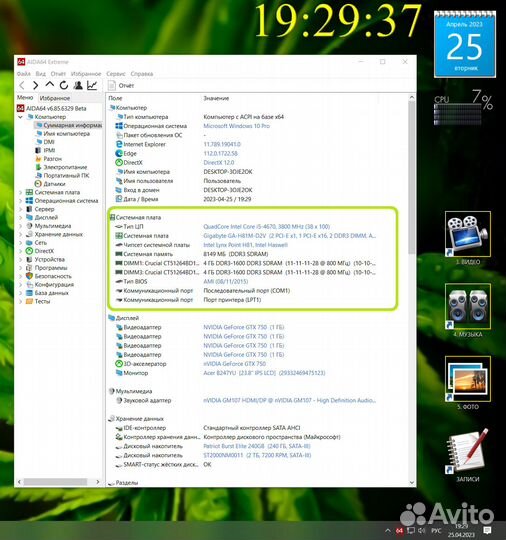Expand the Системная плата tree node
The image size is (506, 540).
[x=20, y=193]
